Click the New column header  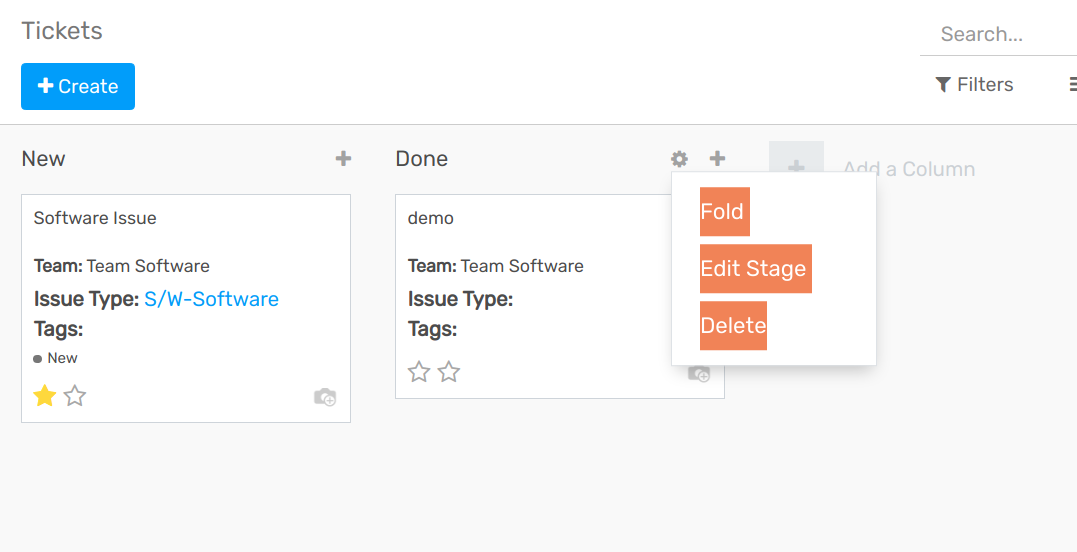43,159
